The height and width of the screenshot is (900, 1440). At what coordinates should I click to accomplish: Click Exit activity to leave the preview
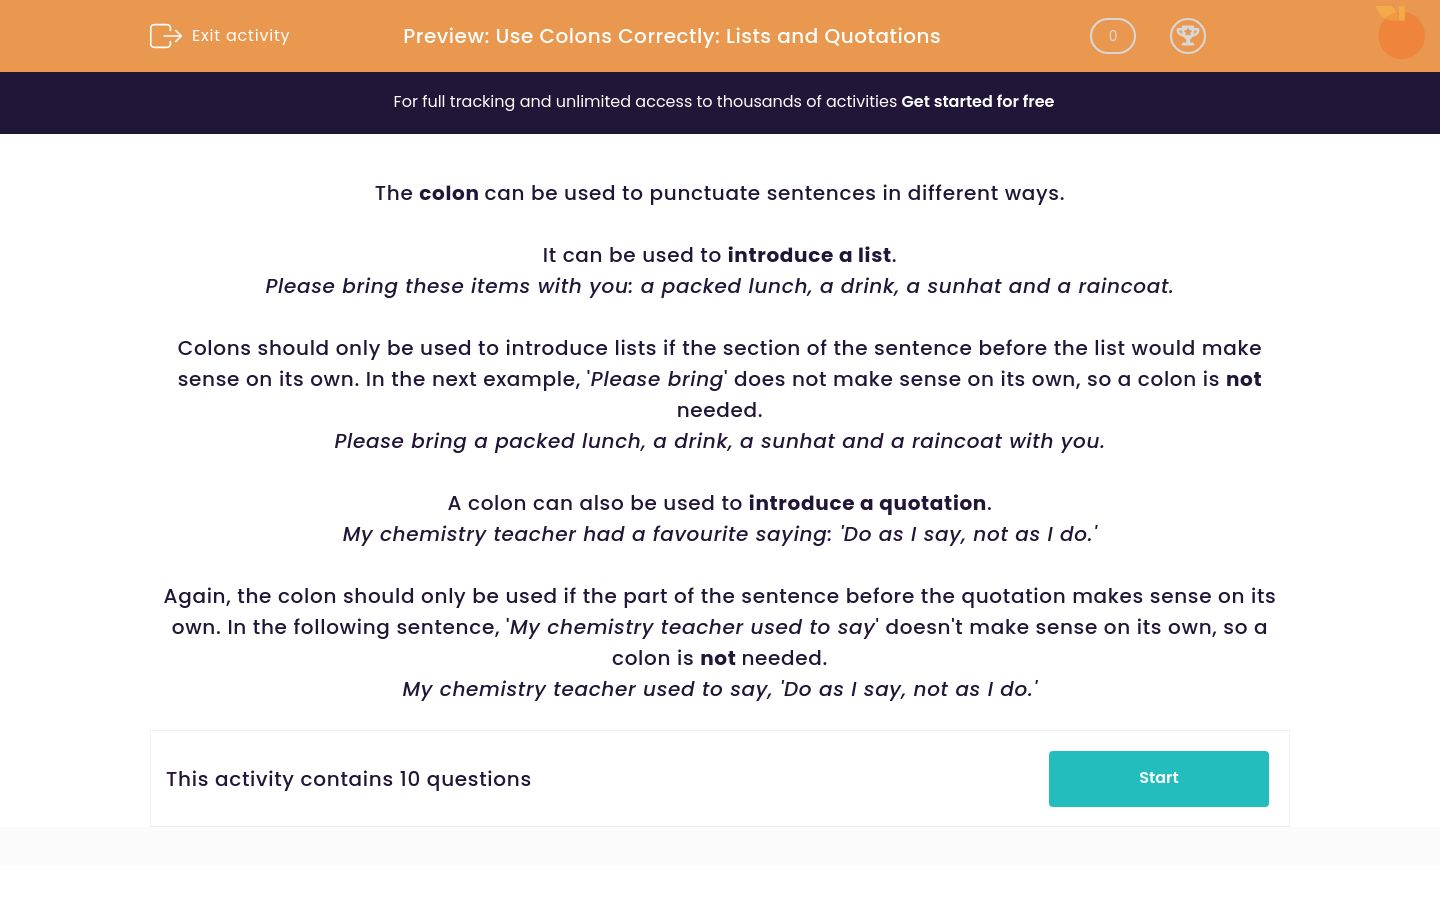(240, 36)
